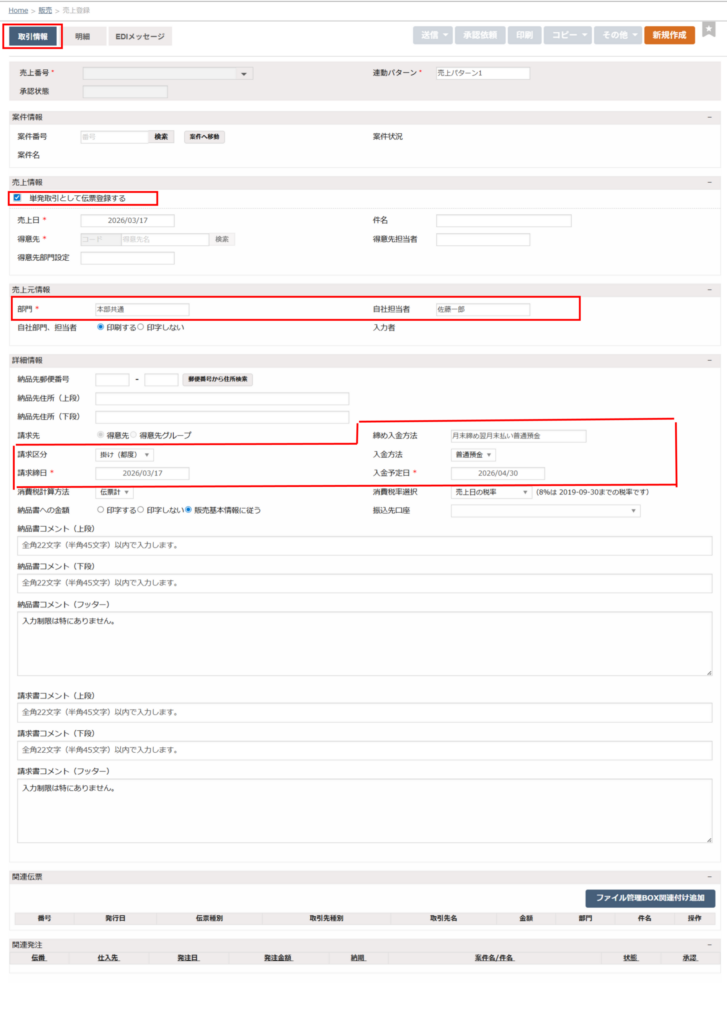Click ファイル管理BOX関連付け追加 button
727x1024 pixels.
click(x=650, y=898)
